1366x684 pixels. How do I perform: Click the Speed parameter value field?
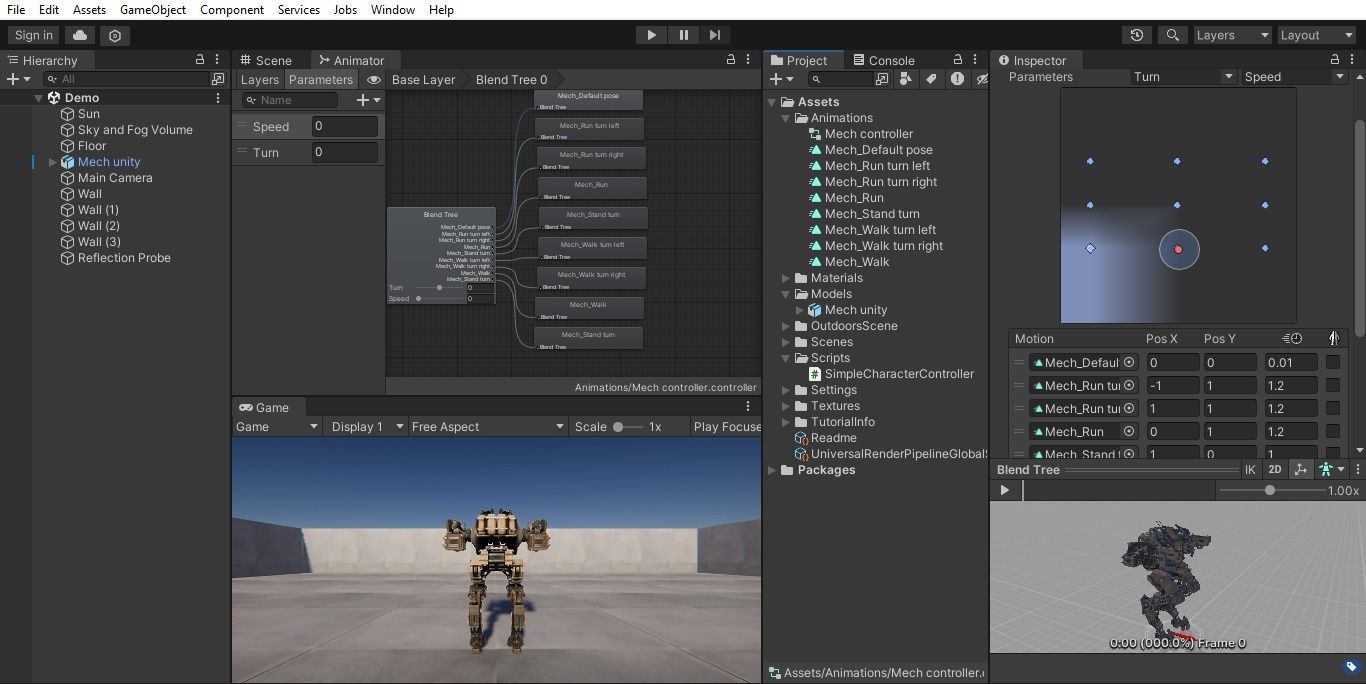click(x=345, y=126)
